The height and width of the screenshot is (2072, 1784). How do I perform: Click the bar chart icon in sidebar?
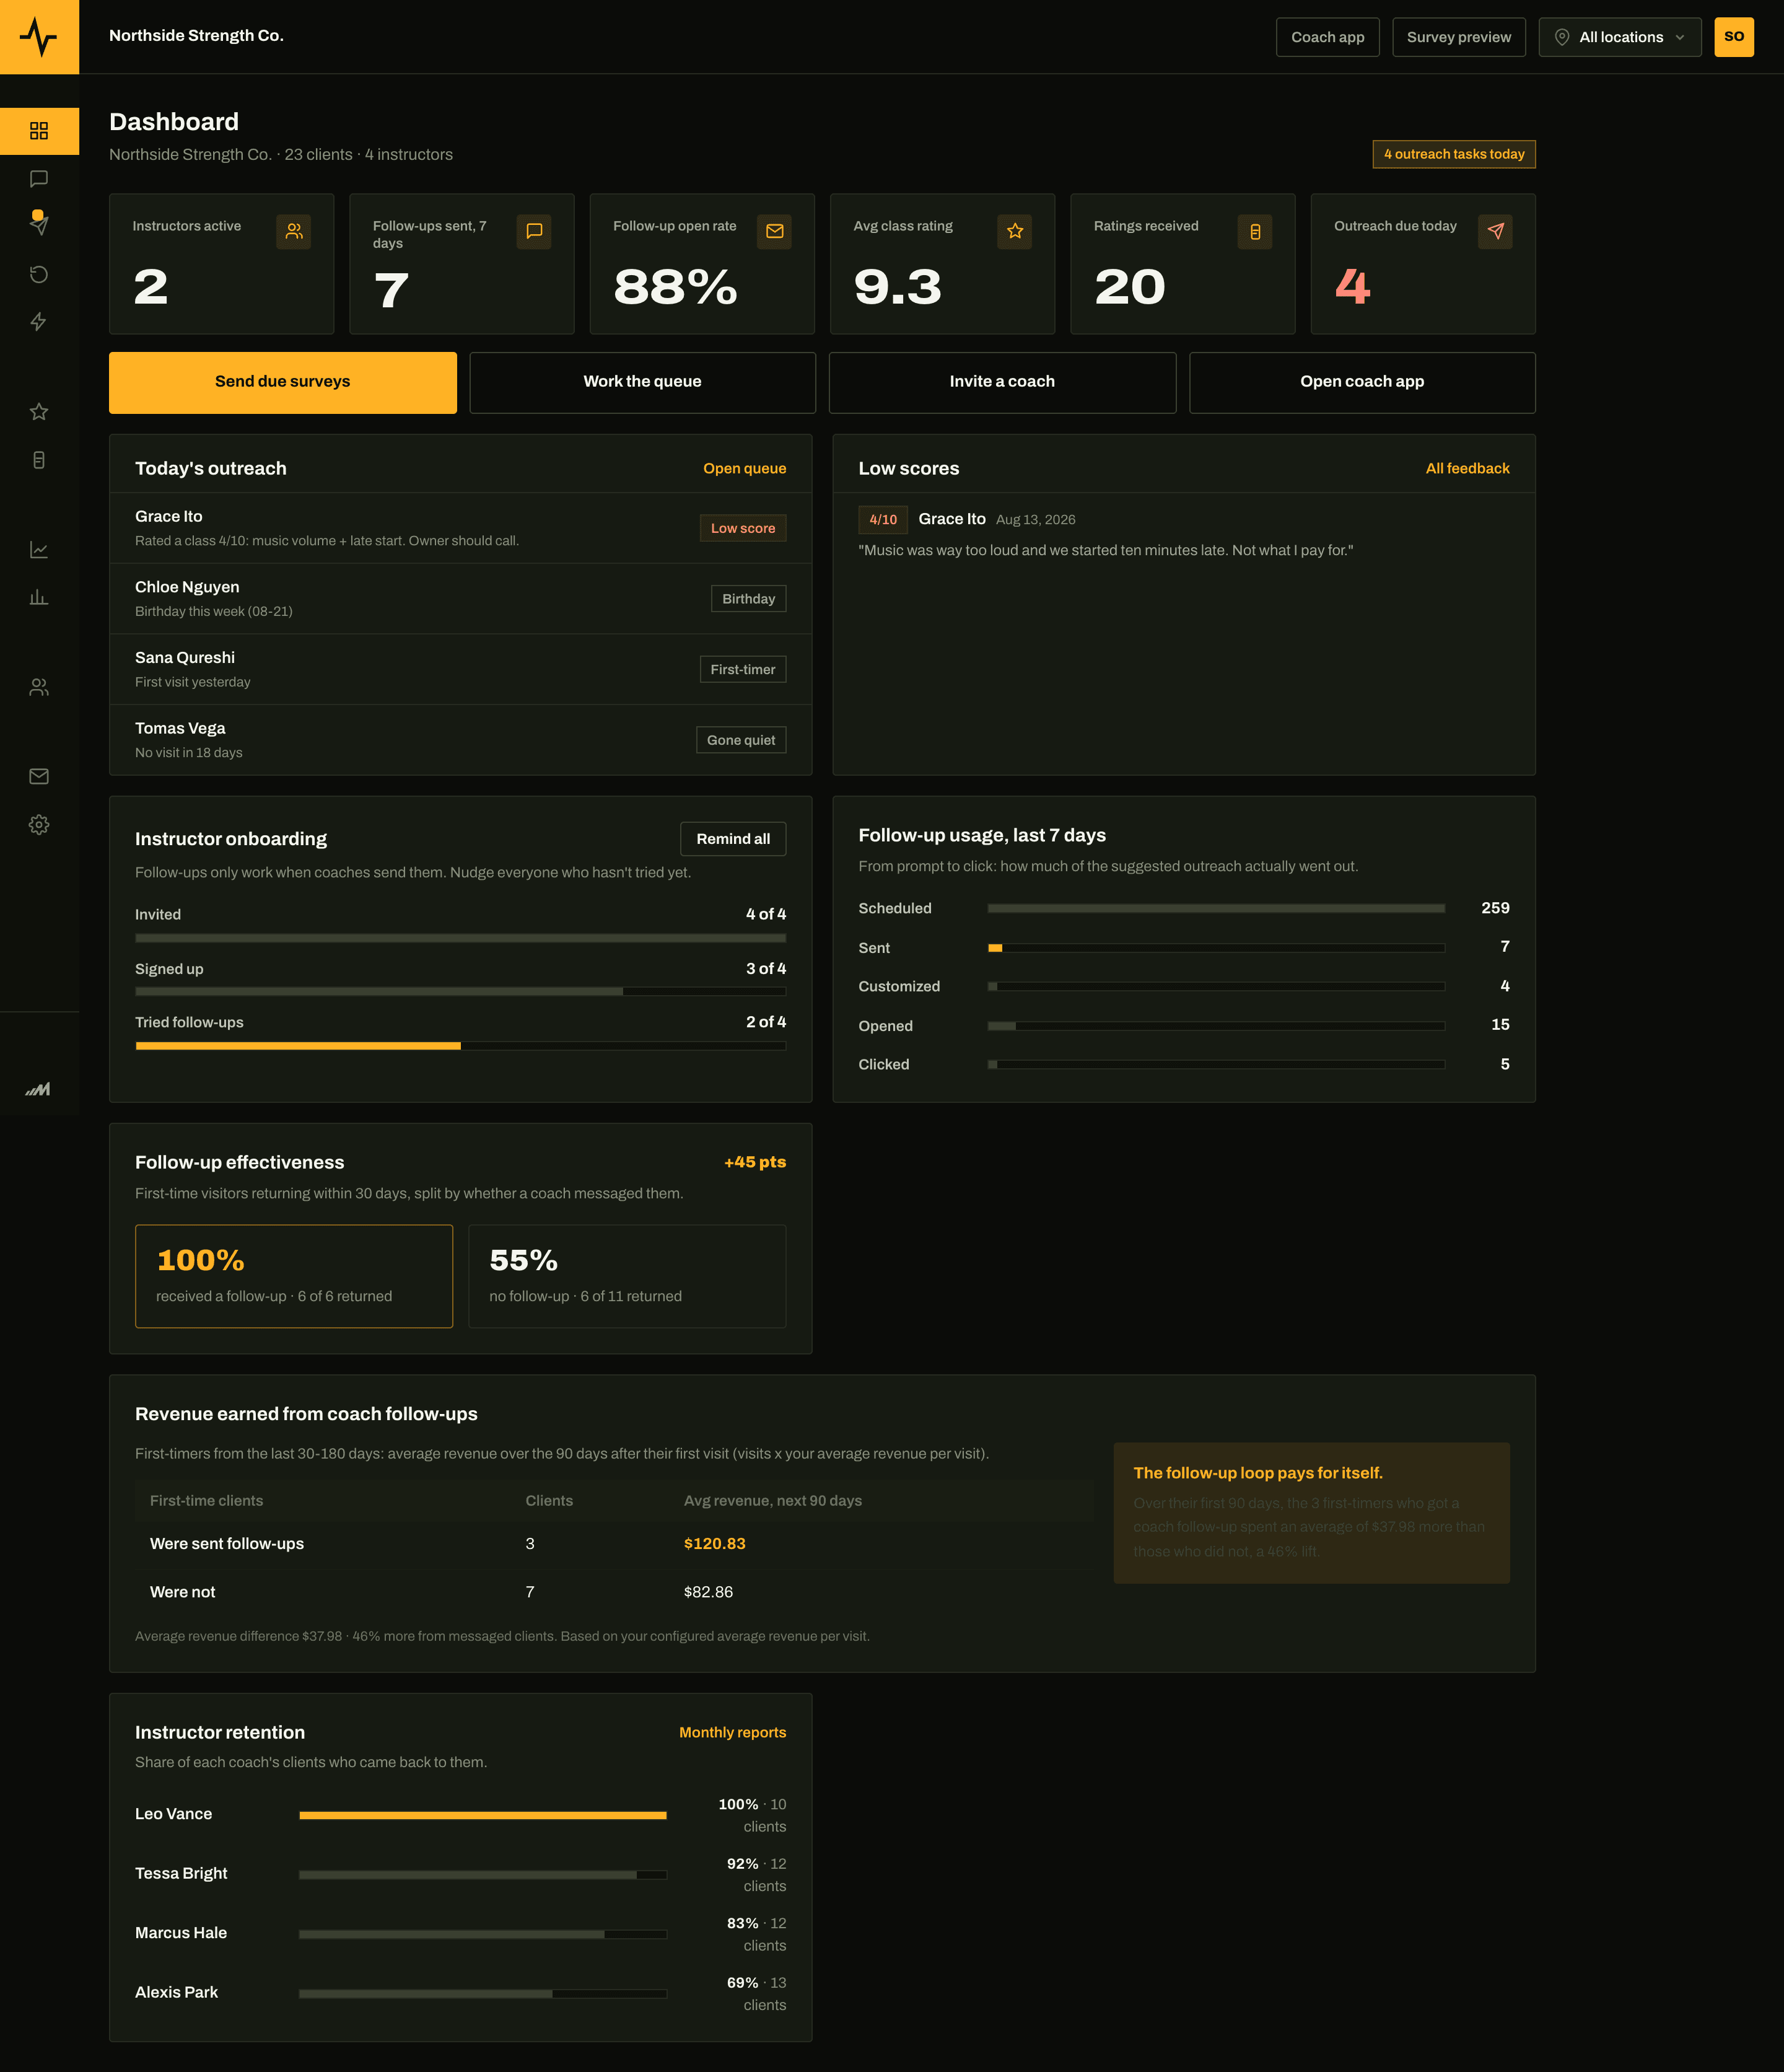[39, 597]
